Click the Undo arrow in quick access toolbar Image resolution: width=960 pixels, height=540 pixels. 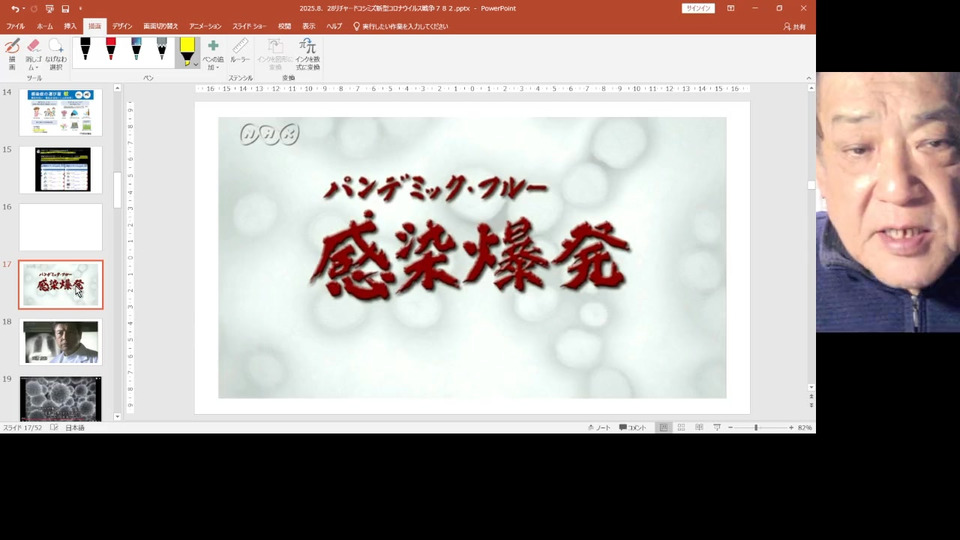click(x=14, y=9)
